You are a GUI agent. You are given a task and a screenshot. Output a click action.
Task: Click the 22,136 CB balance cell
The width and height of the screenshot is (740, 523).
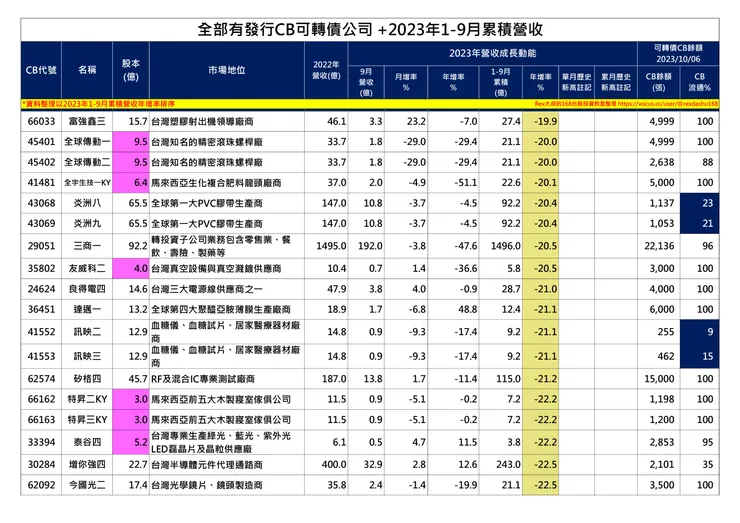pyautogui.click(x=659, y=246)
